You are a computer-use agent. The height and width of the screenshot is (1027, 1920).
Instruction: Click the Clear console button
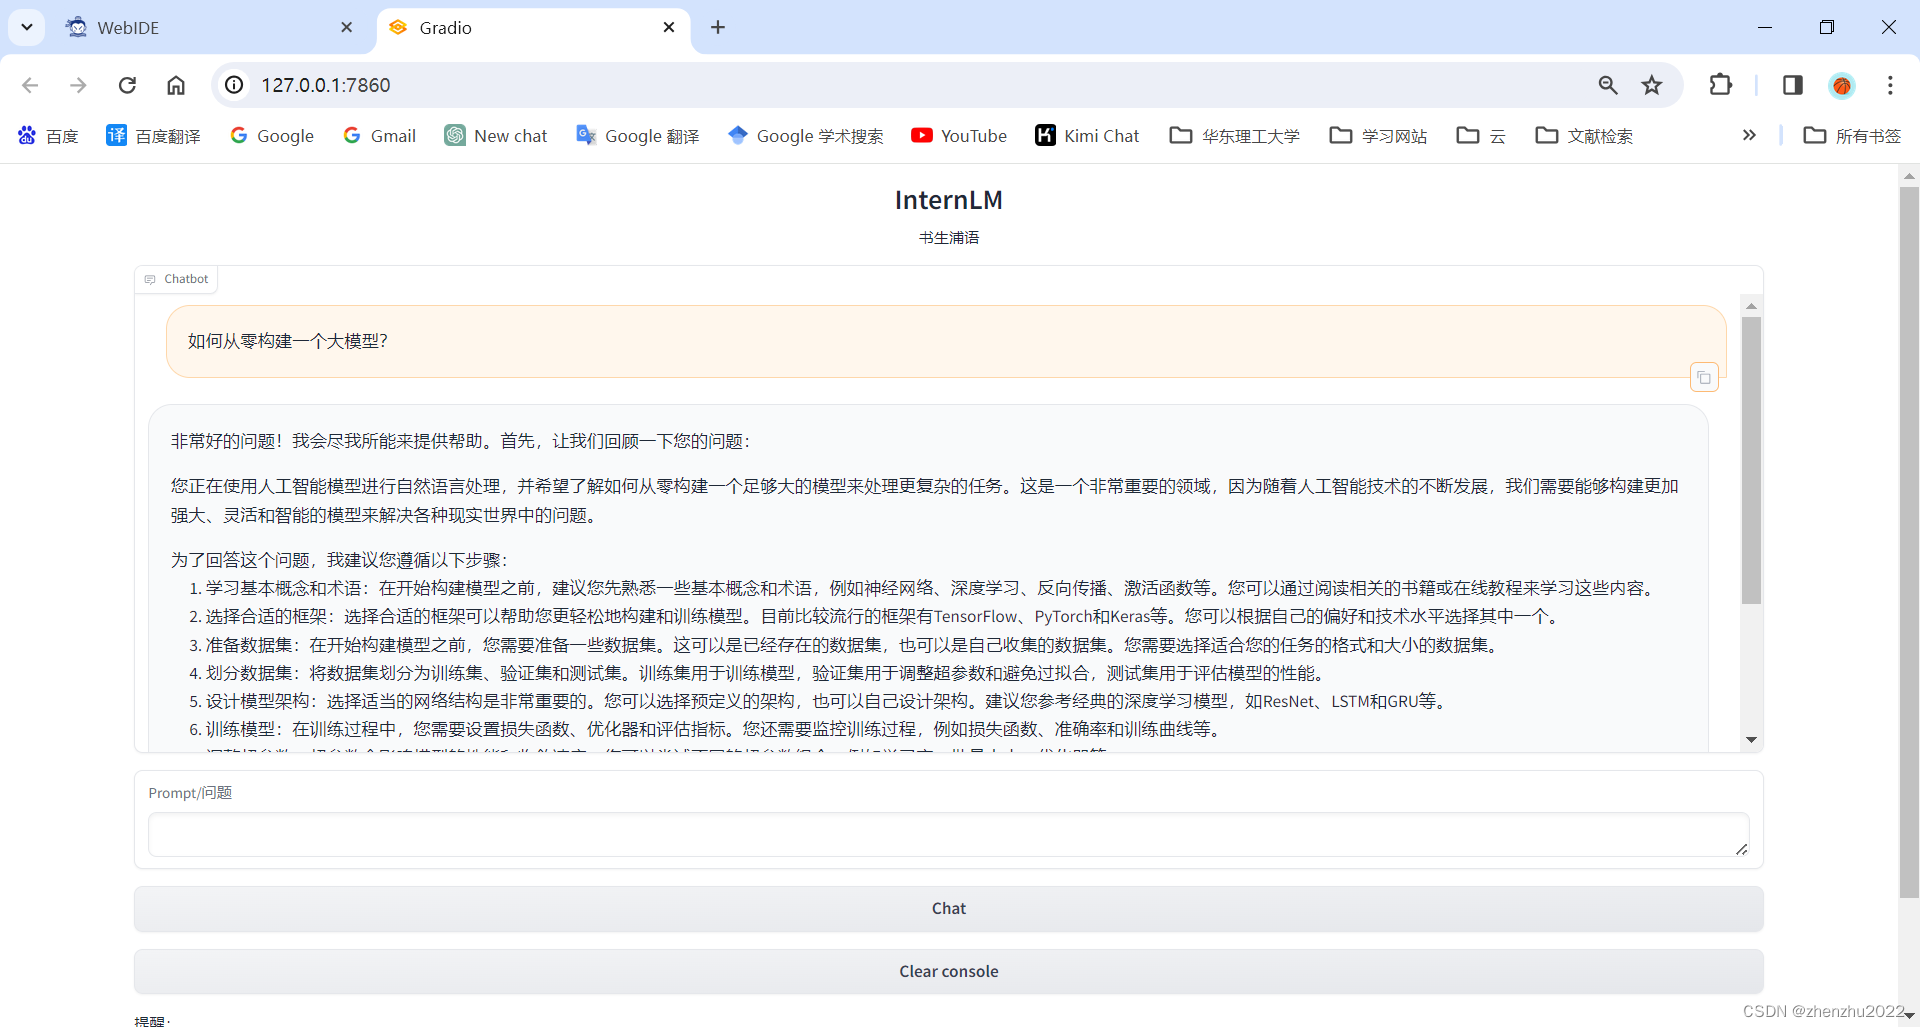(x=948, y=971)
